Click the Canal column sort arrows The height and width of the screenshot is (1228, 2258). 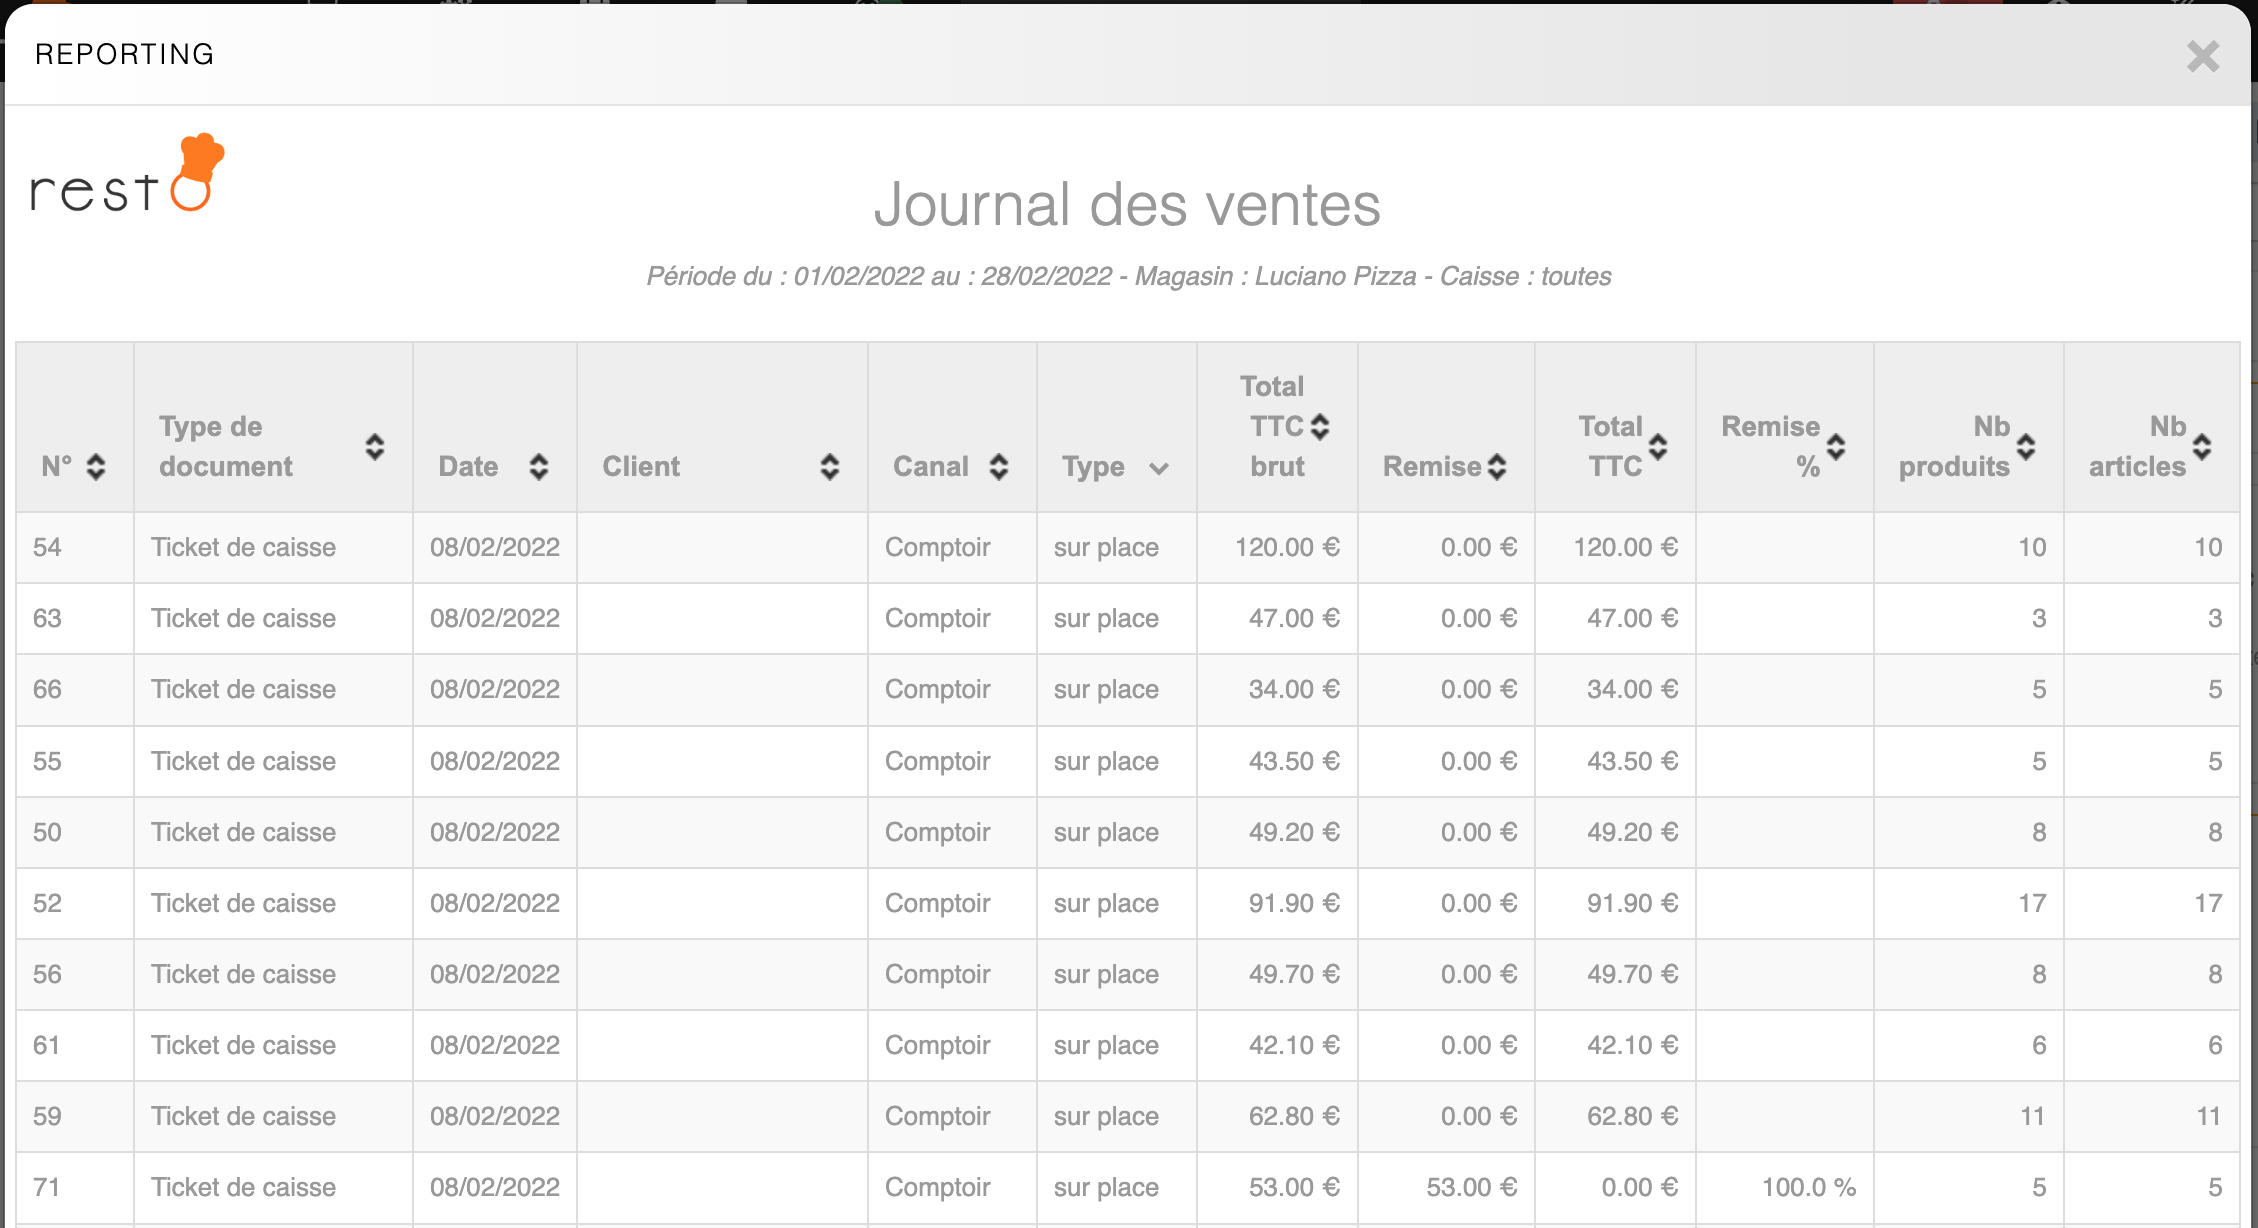pos(999,467)
